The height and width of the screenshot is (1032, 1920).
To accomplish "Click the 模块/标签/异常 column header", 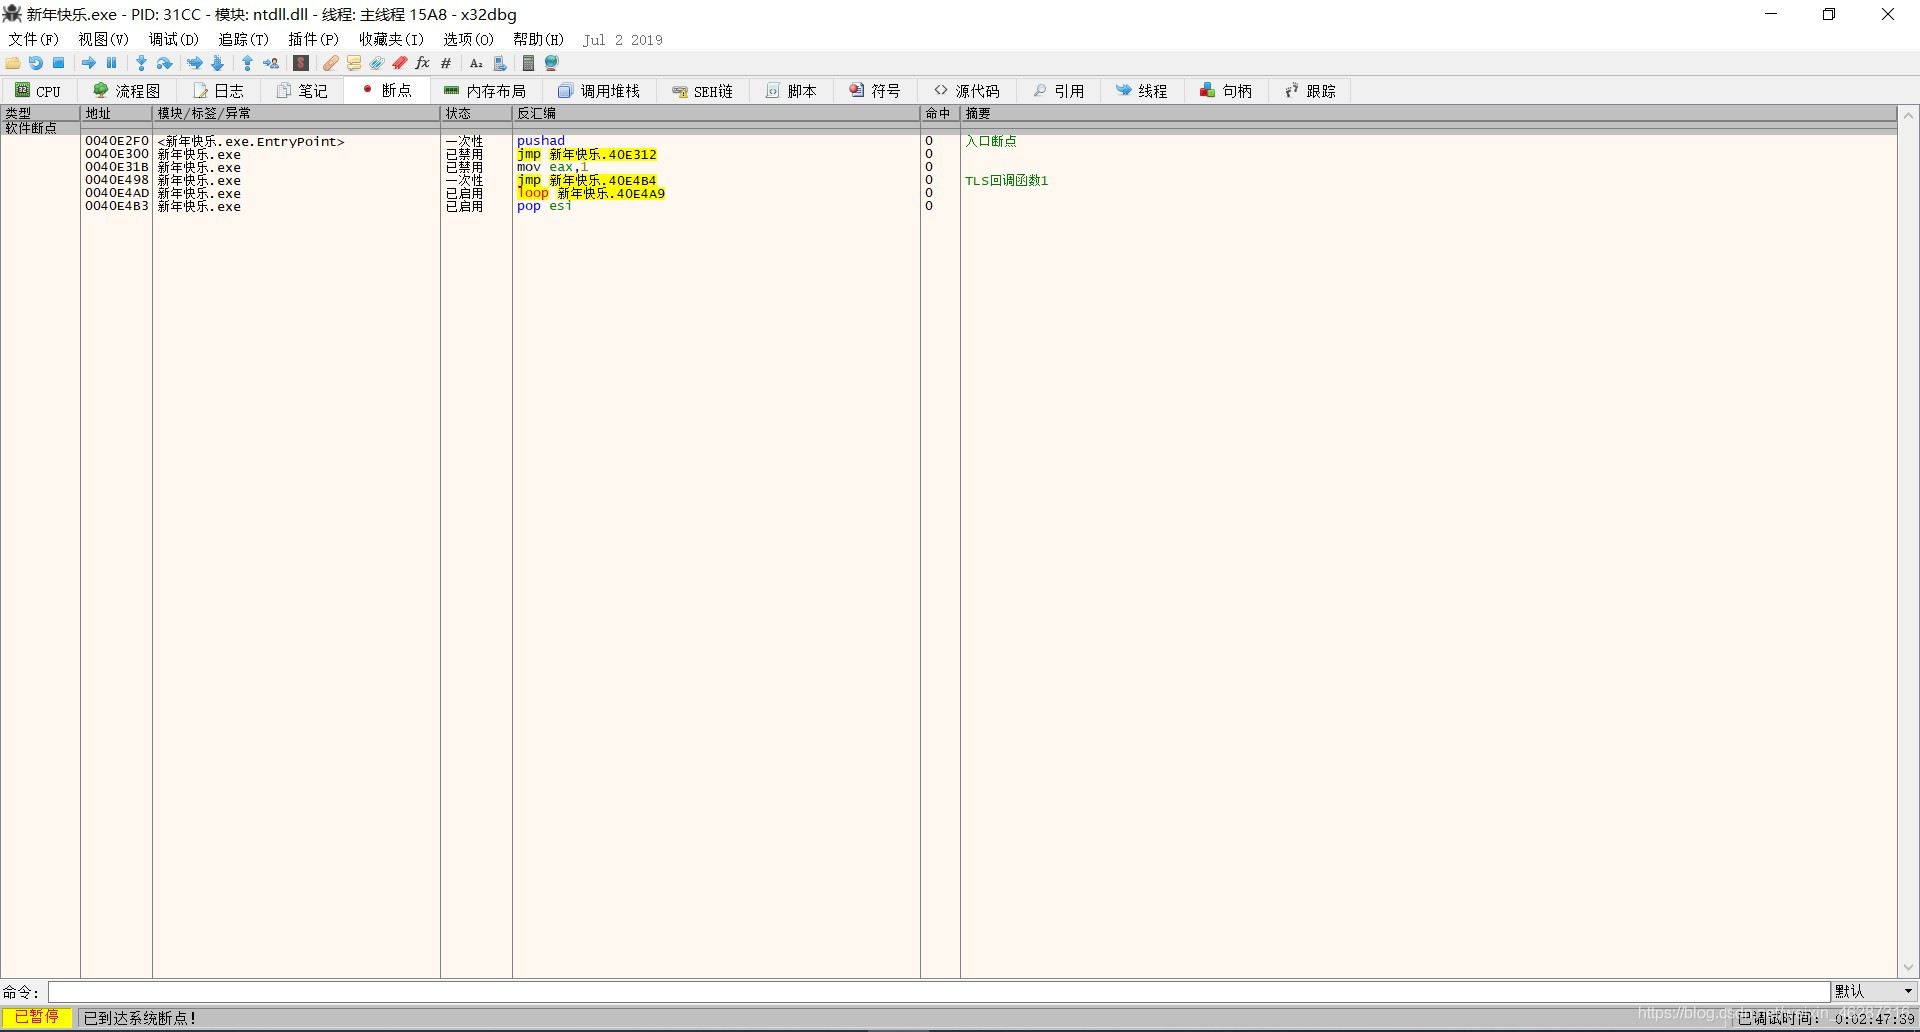I will pyautogui.click(x=296, y=114).
